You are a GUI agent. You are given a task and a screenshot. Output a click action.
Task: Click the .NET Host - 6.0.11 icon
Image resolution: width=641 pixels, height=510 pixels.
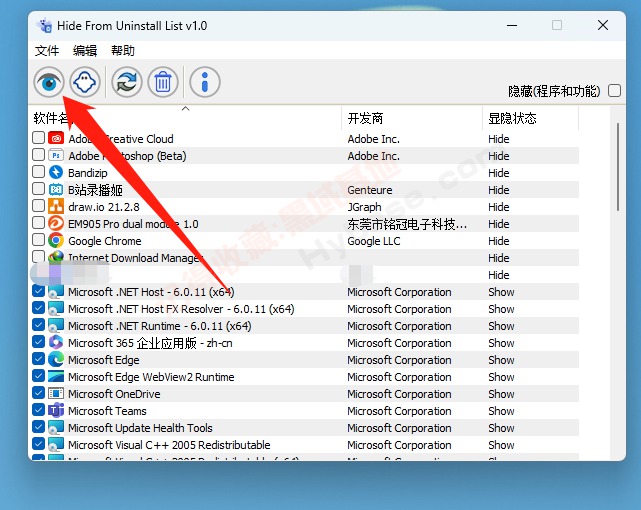pos(56,292)
